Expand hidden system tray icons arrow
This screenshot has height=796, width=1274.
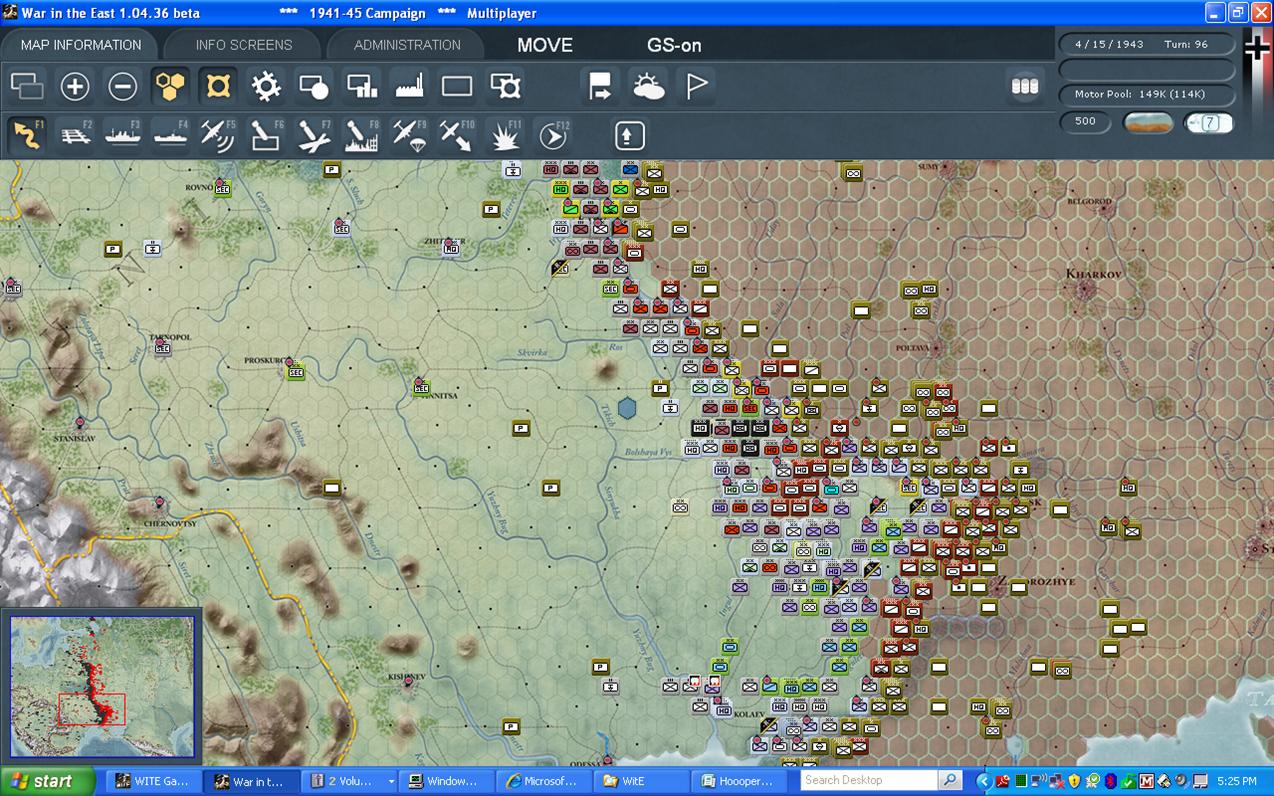[983, 781]
